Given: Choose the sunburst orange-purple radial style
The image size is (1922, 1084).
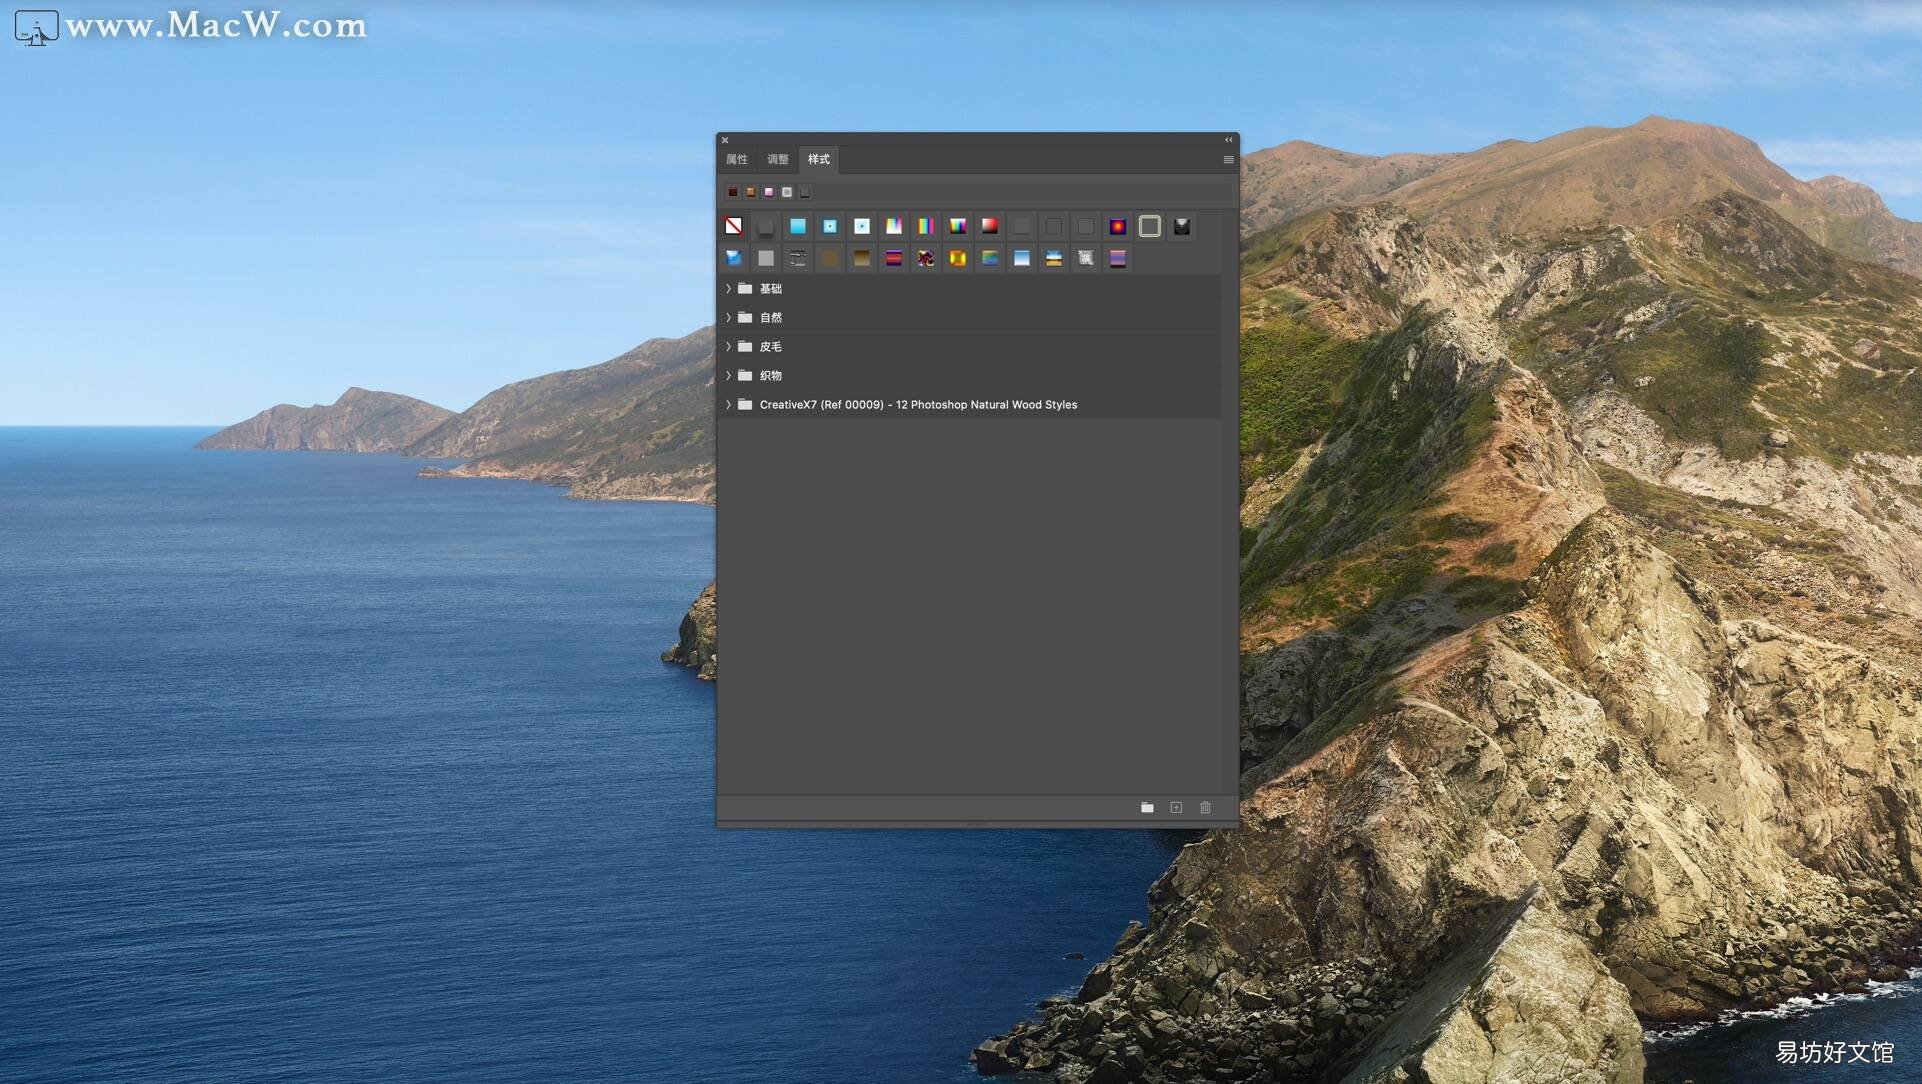Looking at the screenshot, I should click(1118, 226).
